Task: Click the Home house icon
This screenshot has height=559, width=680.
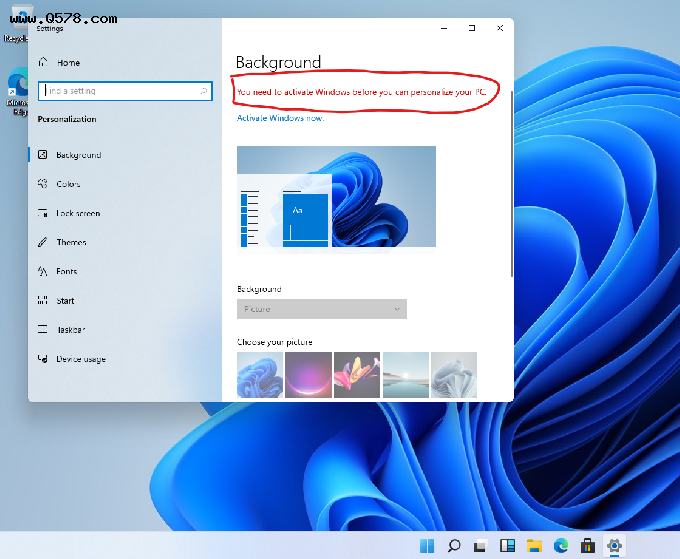Action: (42, 62)
